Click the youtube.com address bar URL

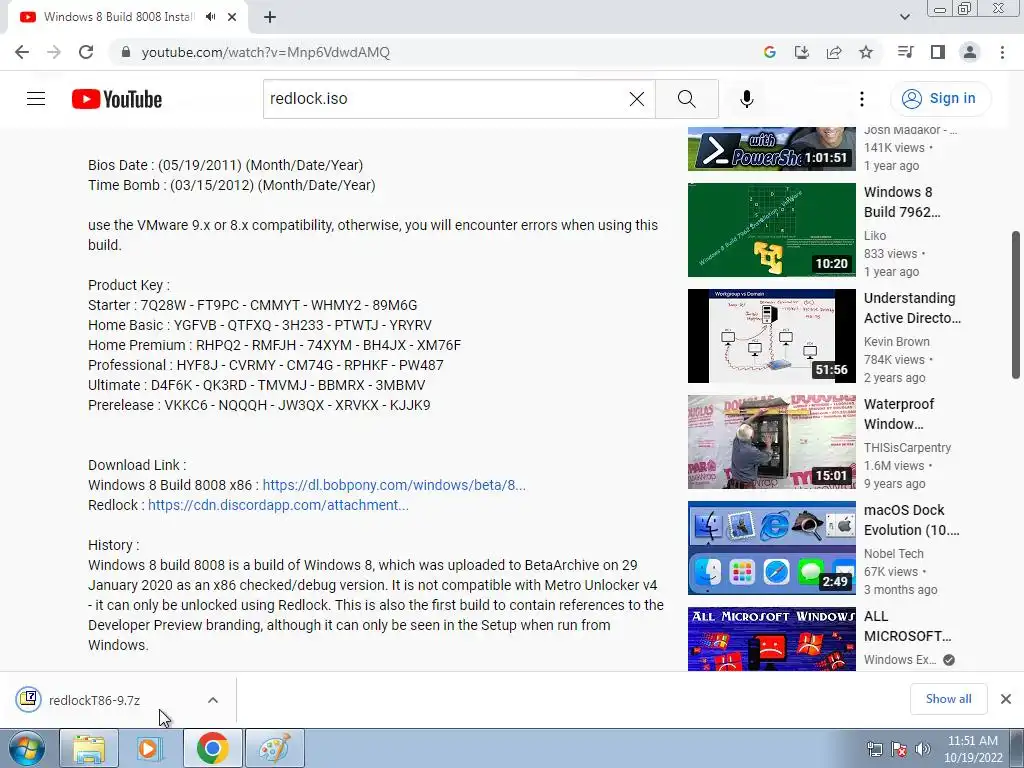click(265, 52)
